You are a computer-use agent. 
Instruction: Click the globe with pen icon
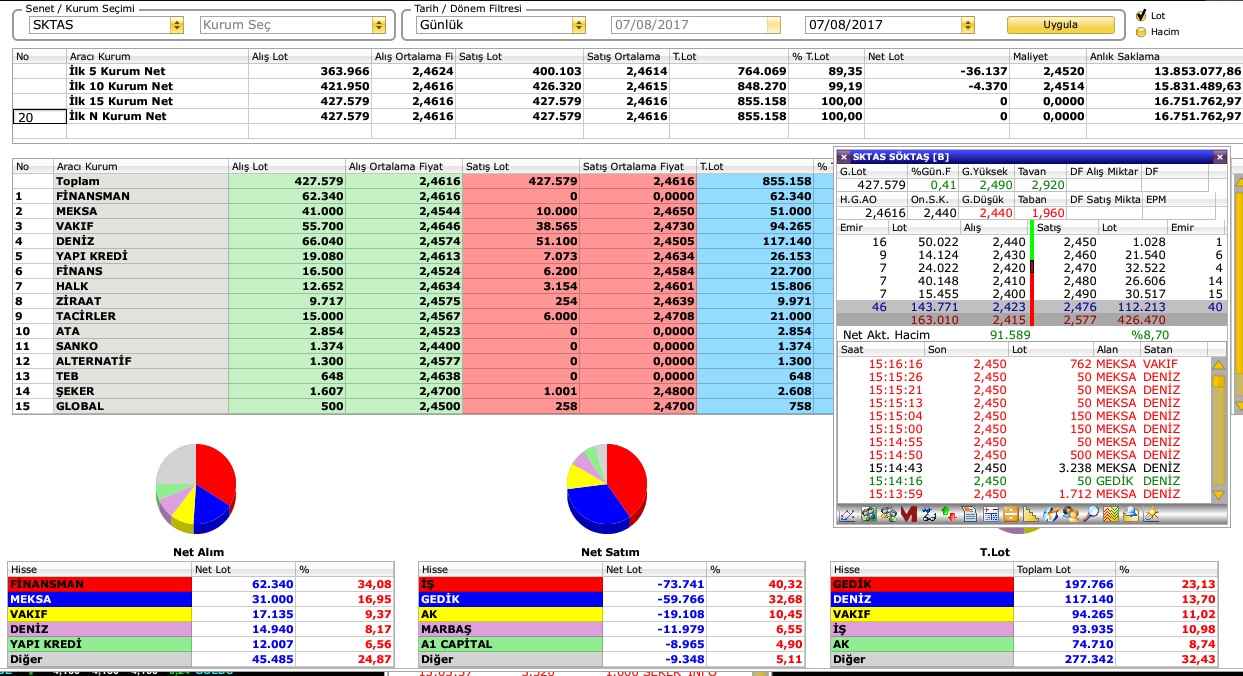[1051, 515]
